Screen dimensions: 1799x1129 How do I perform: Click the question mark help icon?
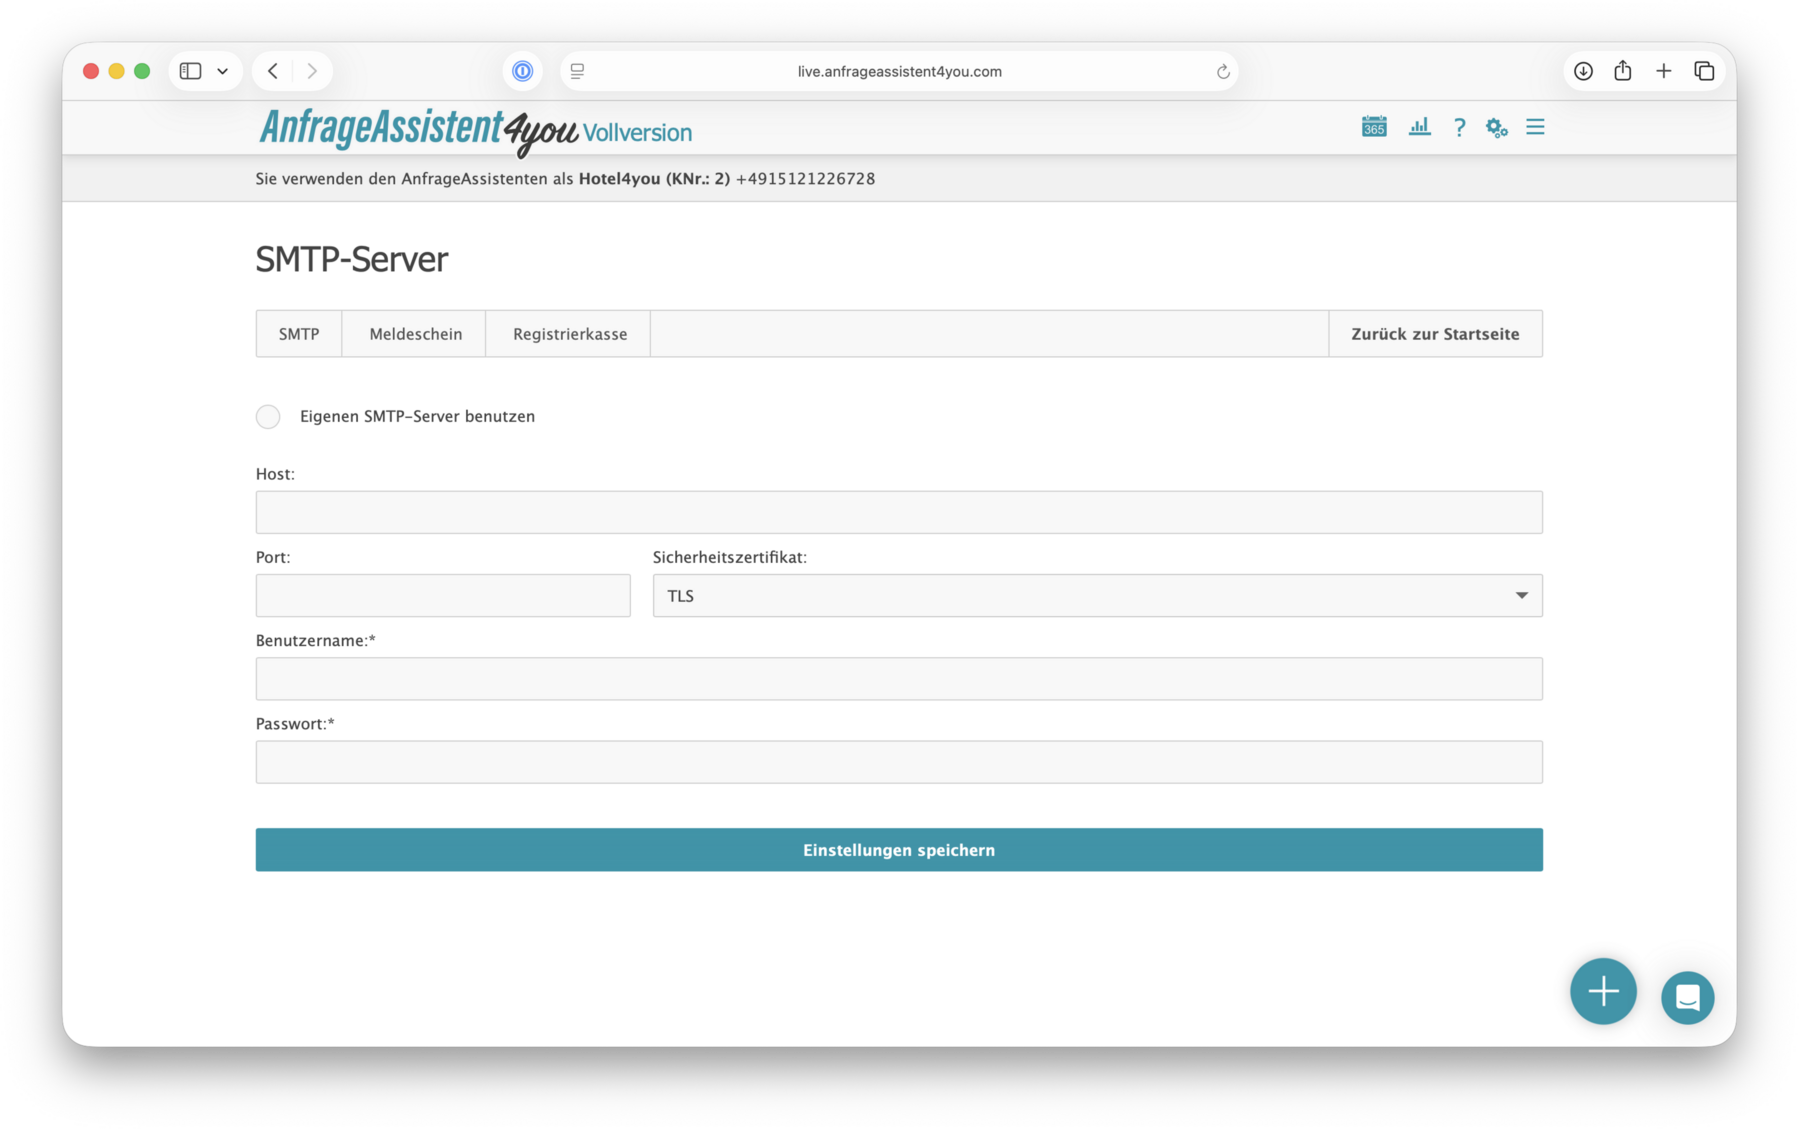pos(1459,127)
